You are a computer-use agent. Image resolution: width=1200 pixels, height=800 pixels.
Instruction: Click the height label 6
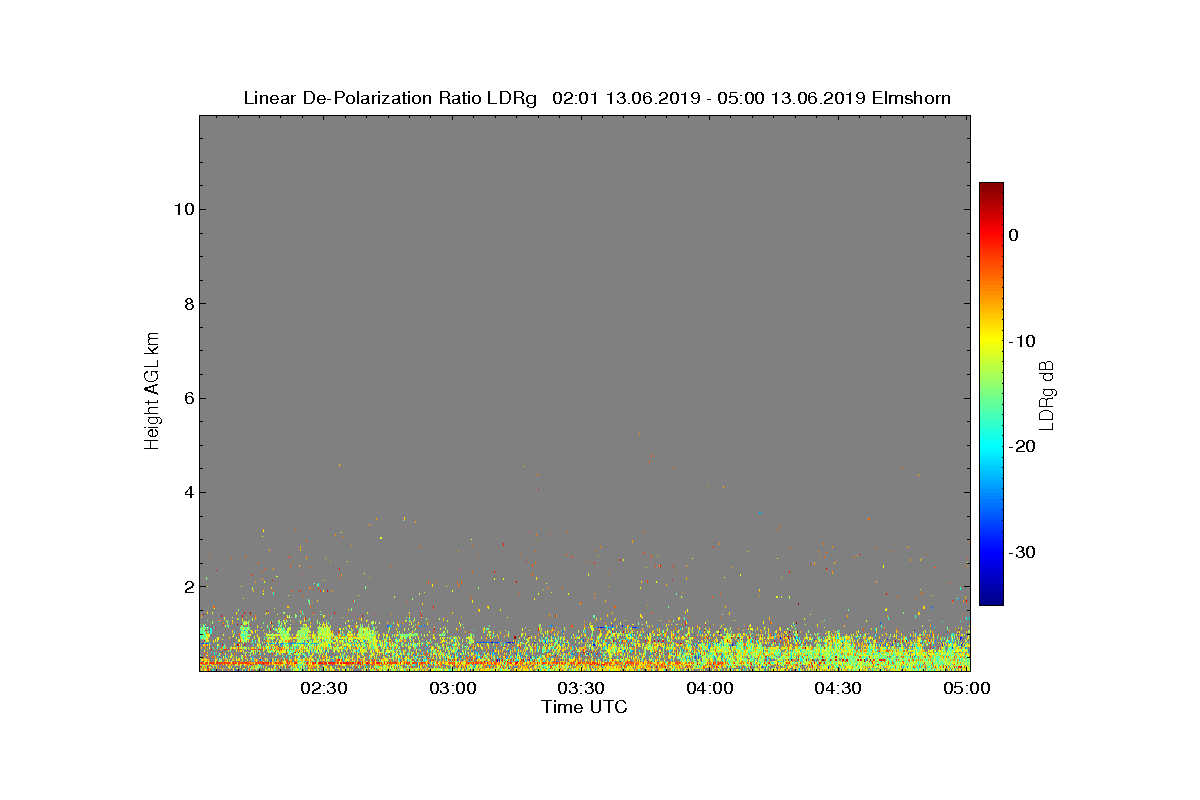coord(188,398)
